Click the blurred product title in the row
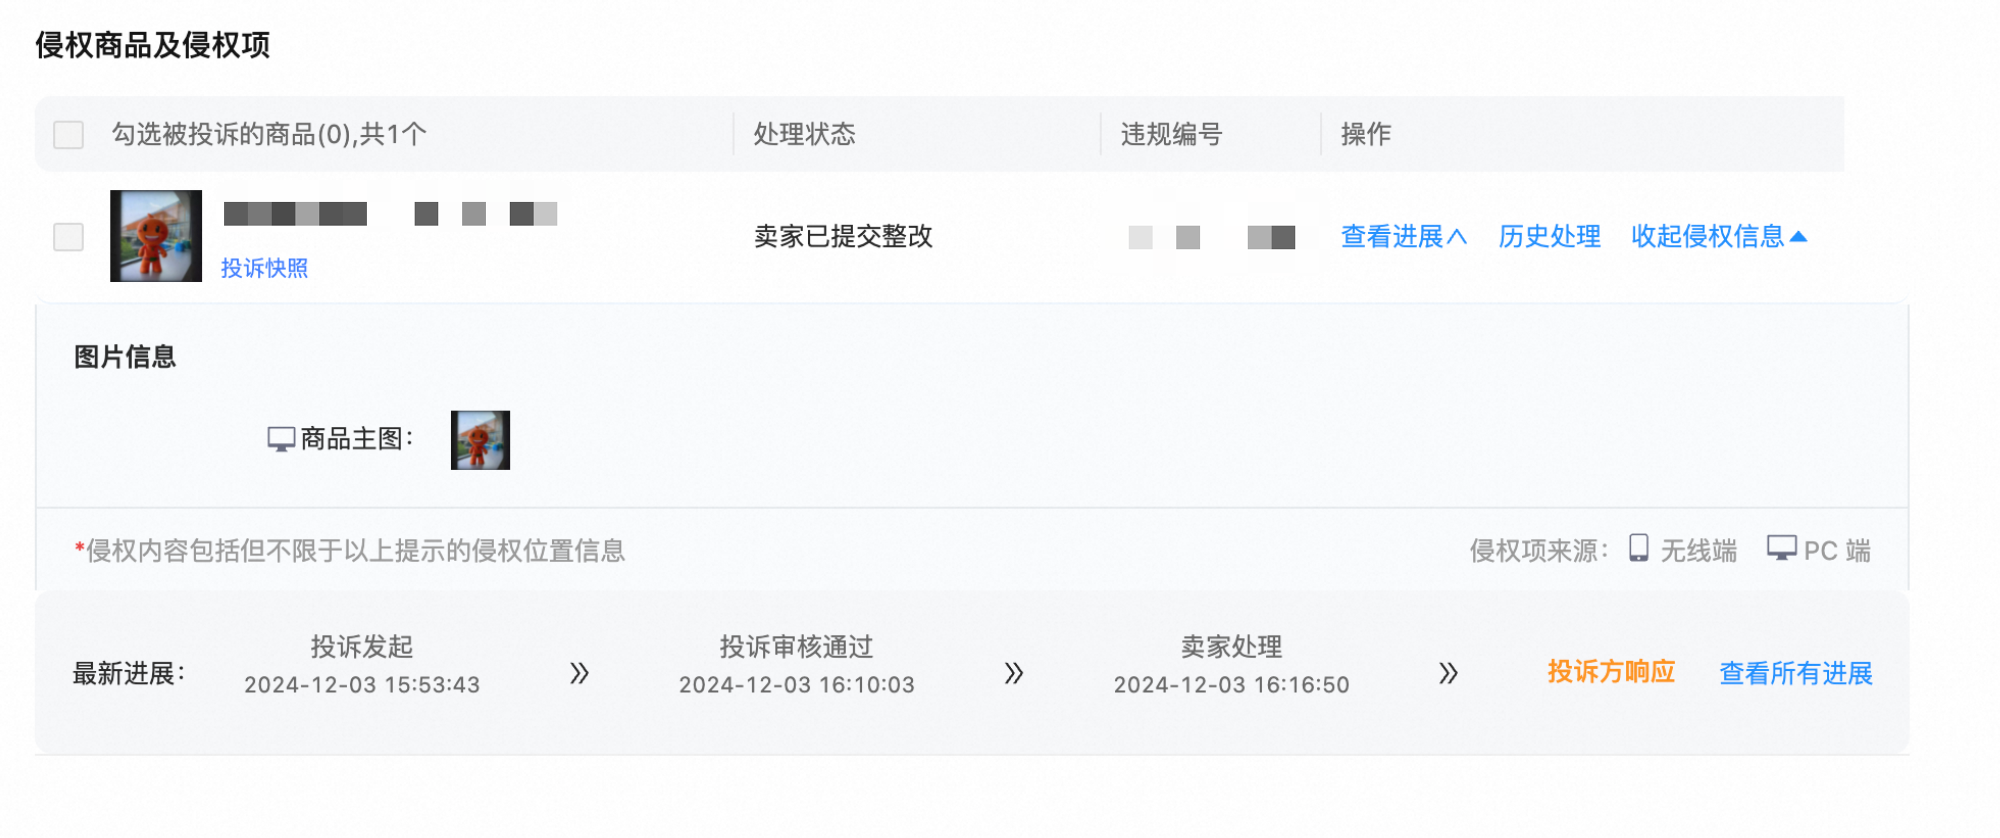This screenshot has height=838, width=2000. click(x=390, y=213)
